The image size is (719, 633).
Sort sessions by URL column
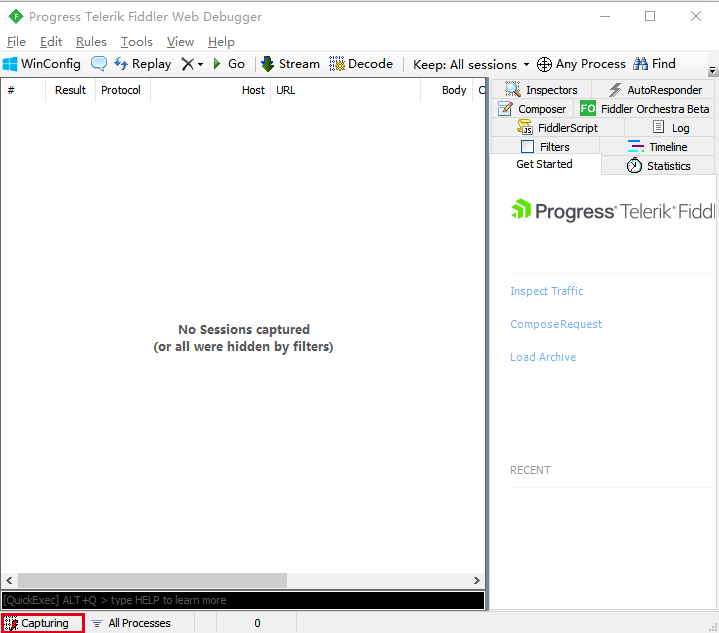(x=345, y=90)
